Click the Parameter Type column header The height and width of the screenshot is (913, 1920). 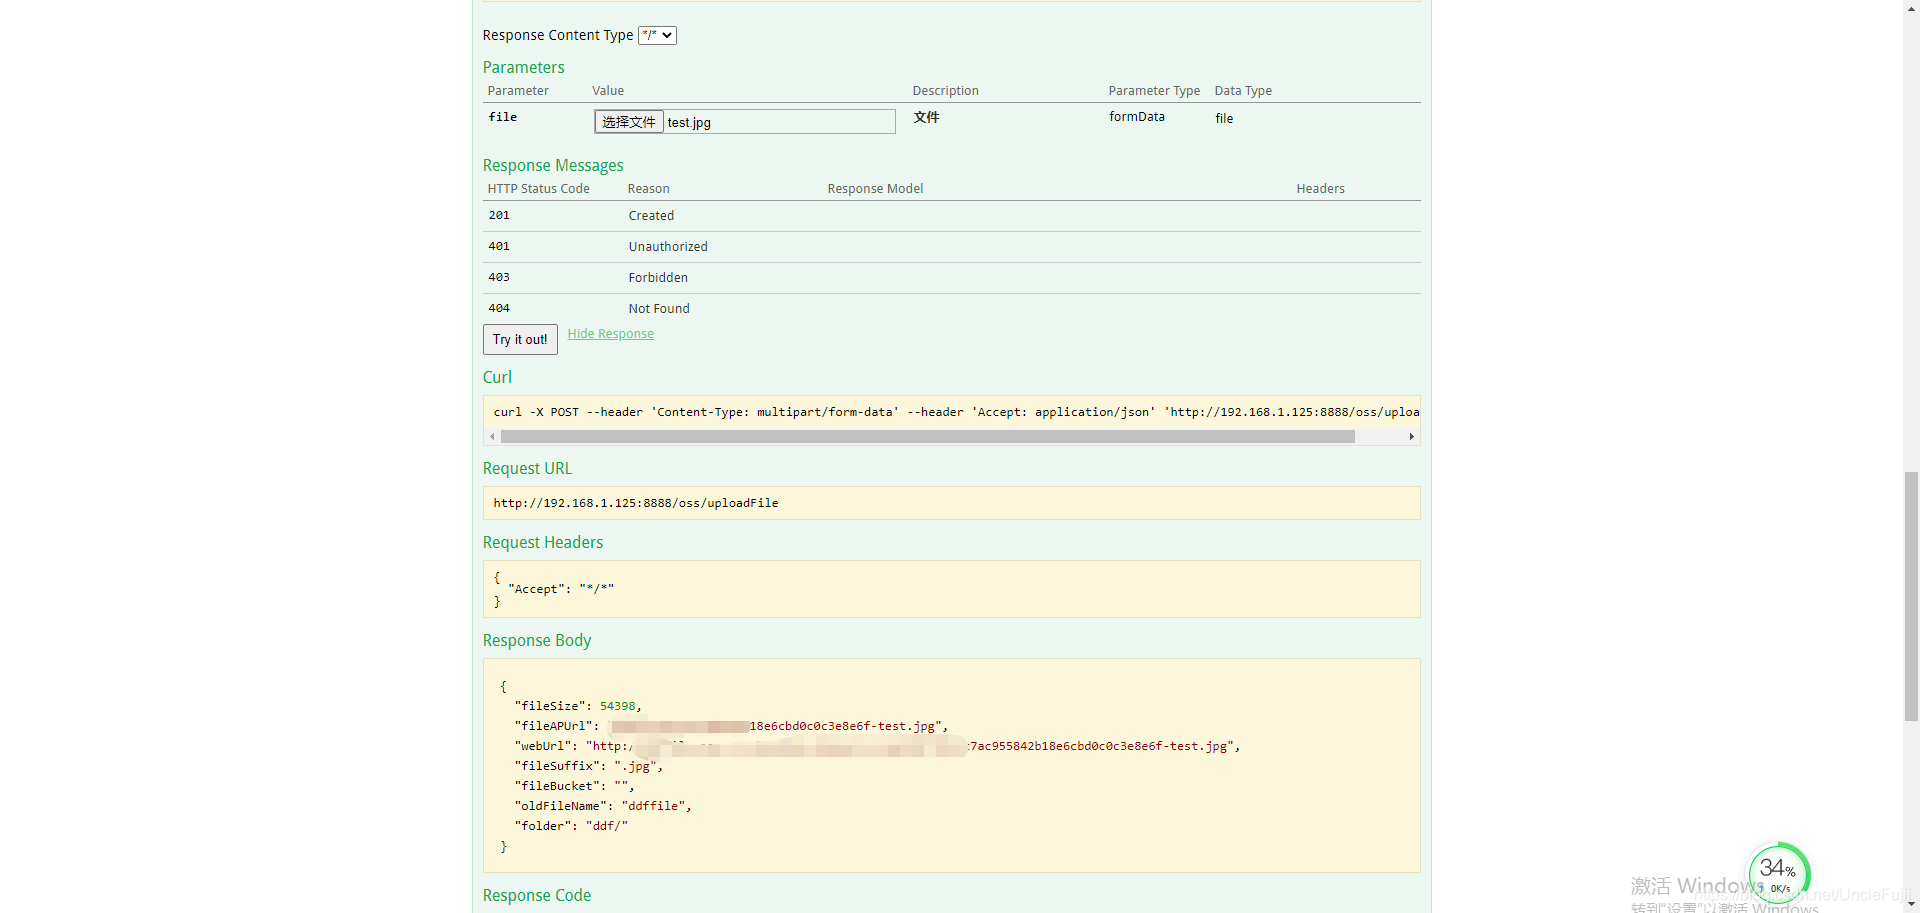1154,91
